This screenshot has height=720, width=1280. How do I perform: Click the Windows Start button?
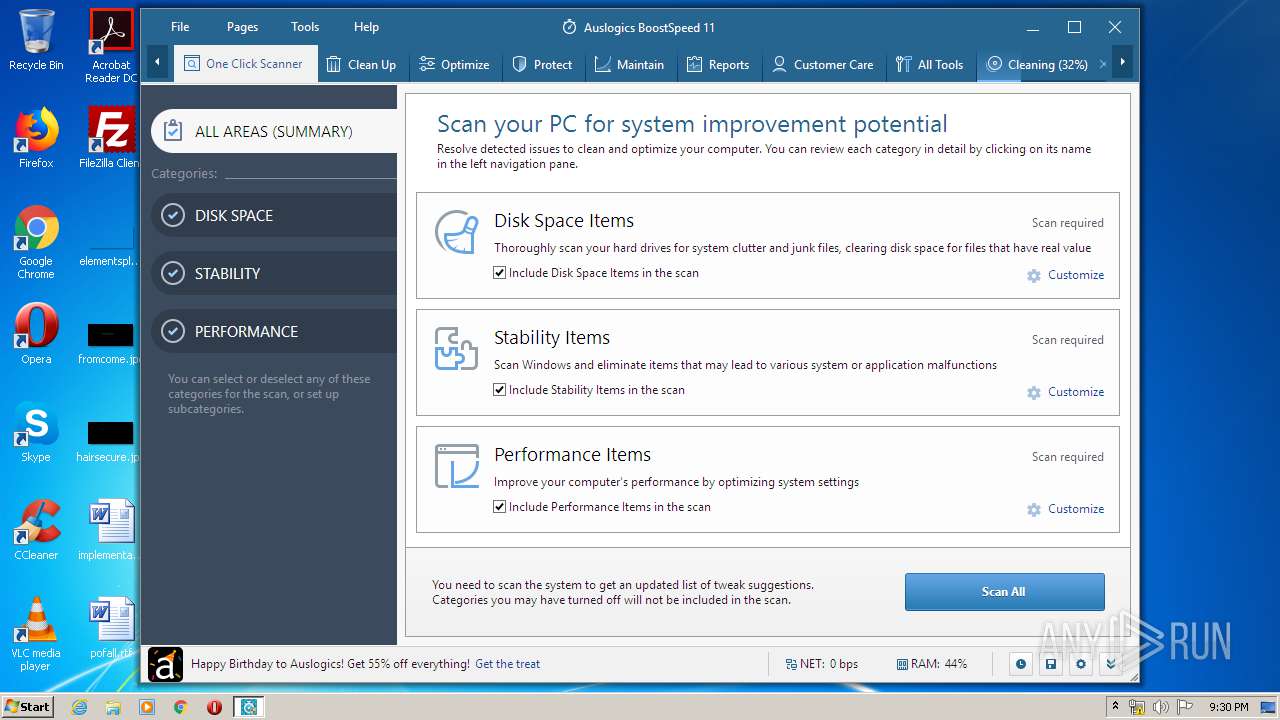point(27,707)
